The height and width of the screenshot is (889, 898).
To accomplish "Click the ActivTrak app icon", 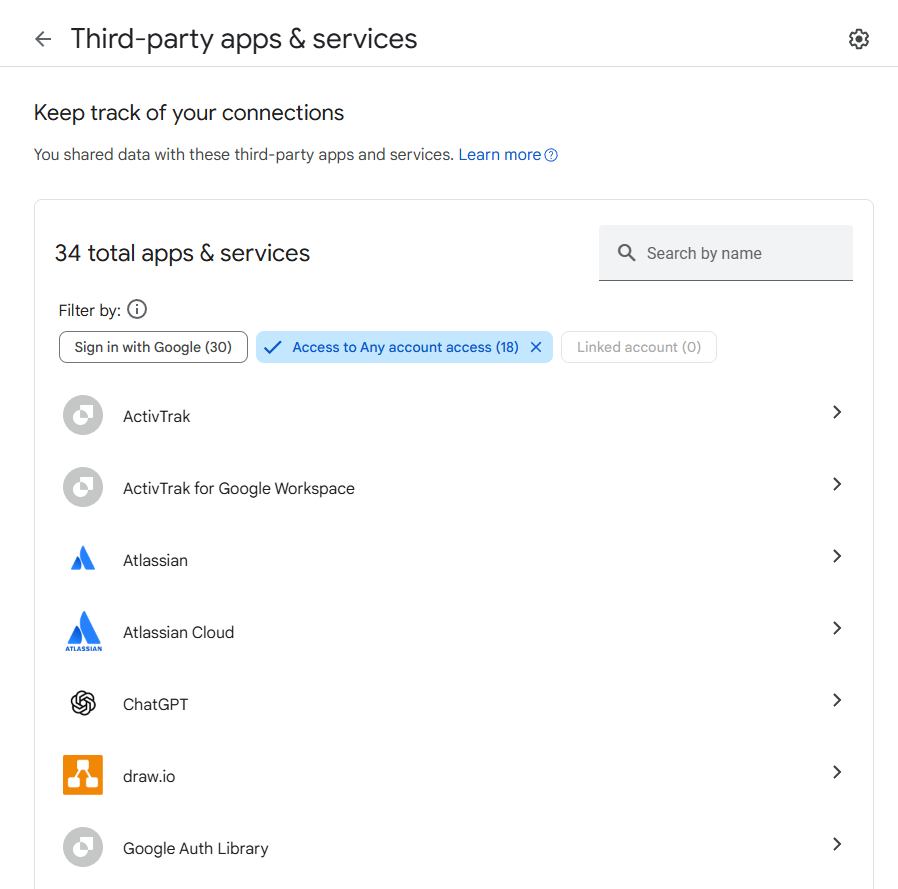I will tap(83, 415).
